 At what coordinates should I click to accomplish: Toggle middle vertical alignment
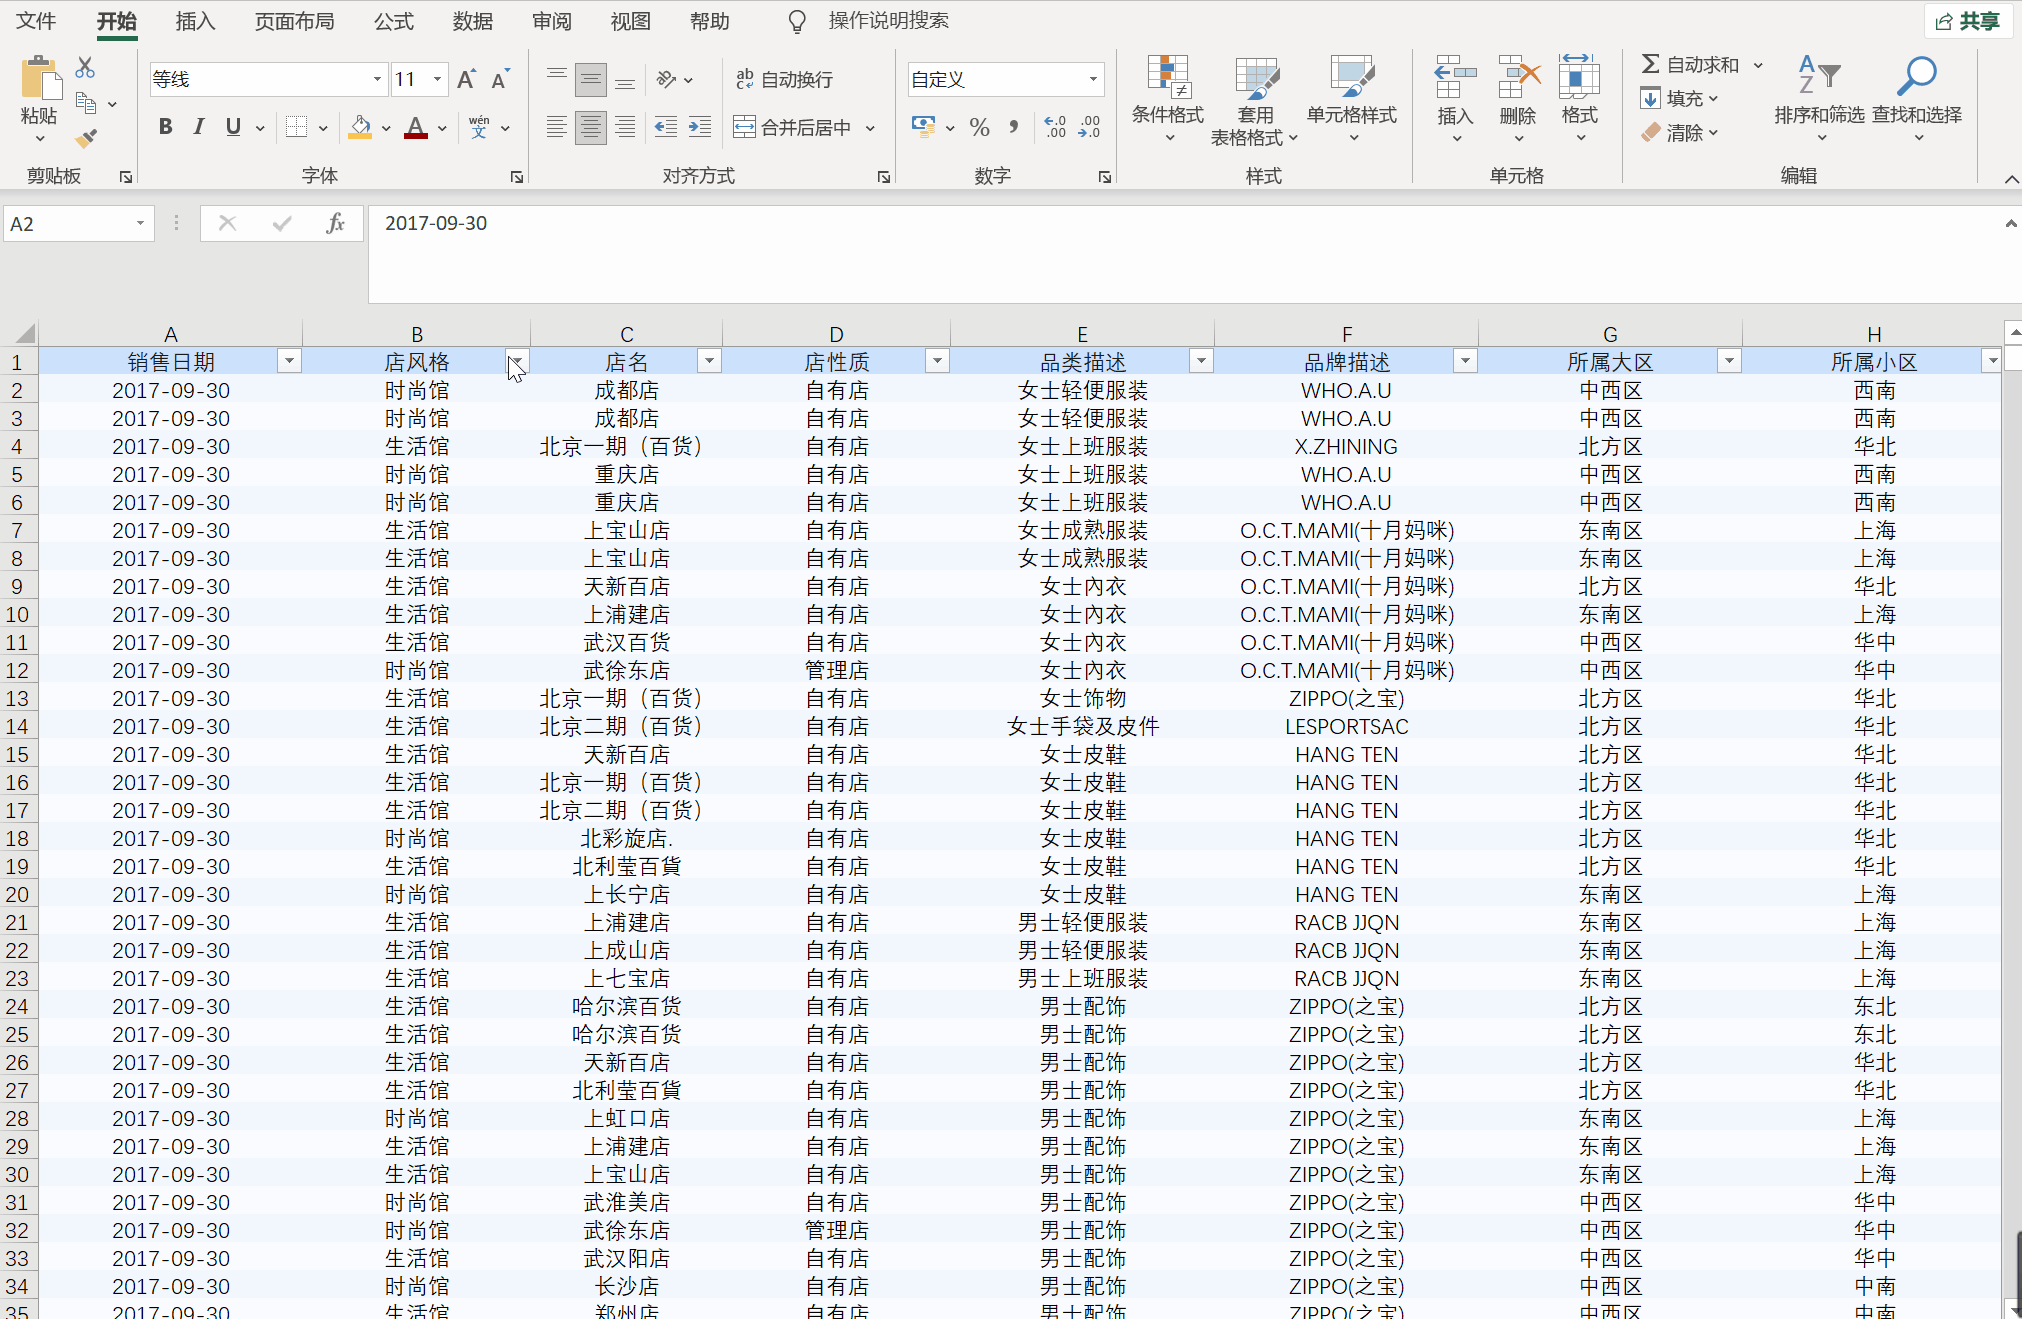point(591,79)
